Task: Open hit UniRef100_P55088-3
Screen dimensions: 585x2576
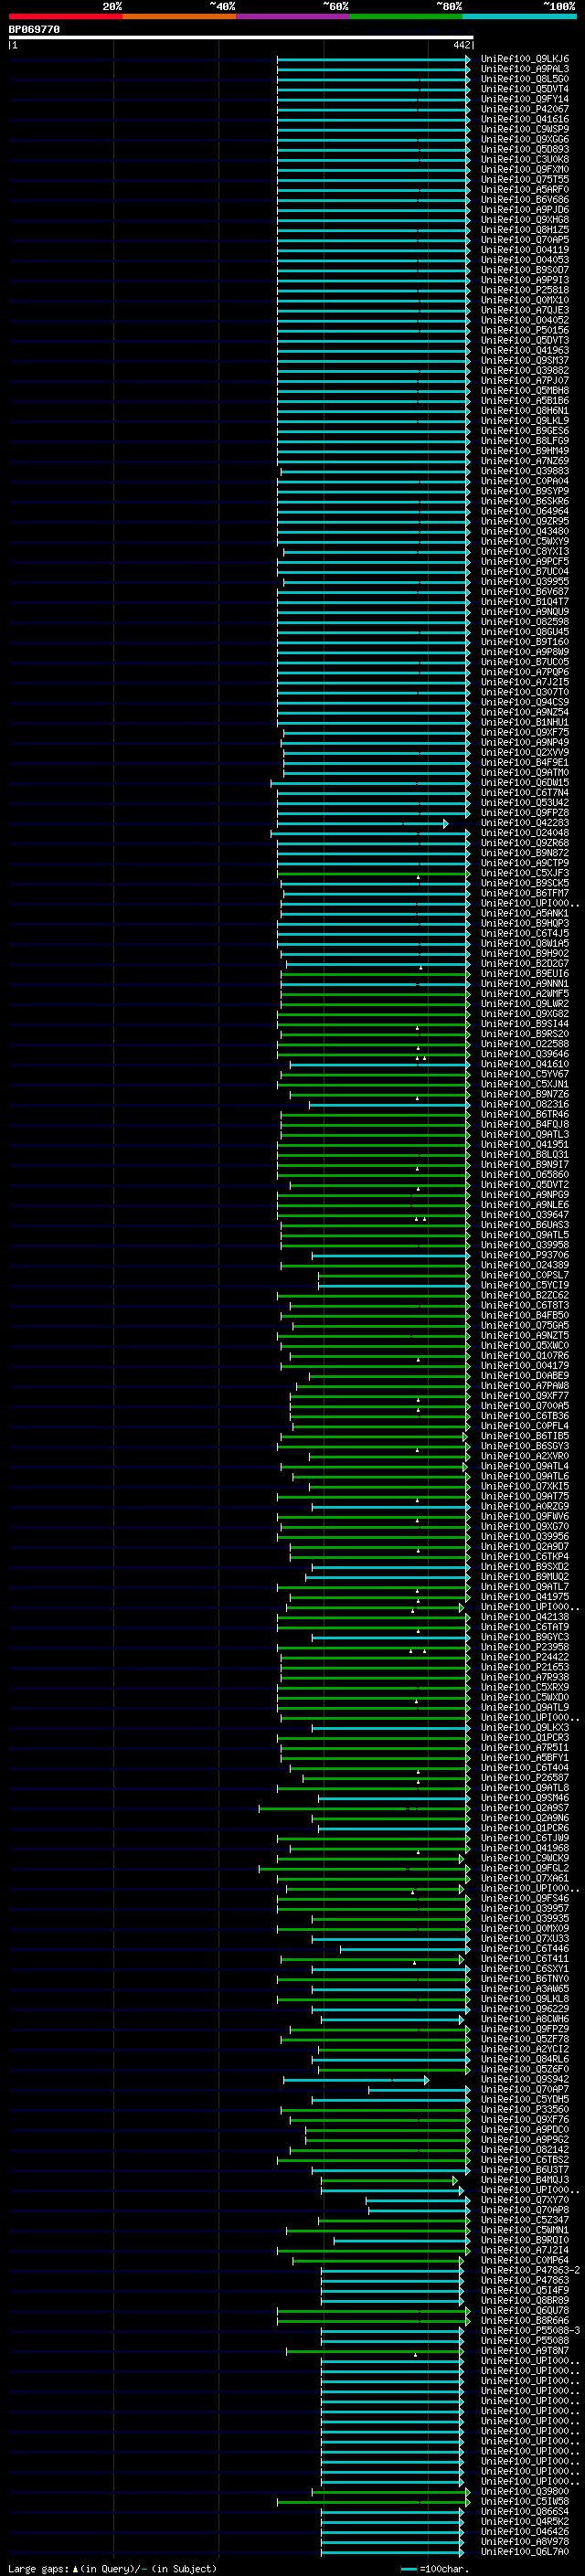Action: click(530, 2330)
